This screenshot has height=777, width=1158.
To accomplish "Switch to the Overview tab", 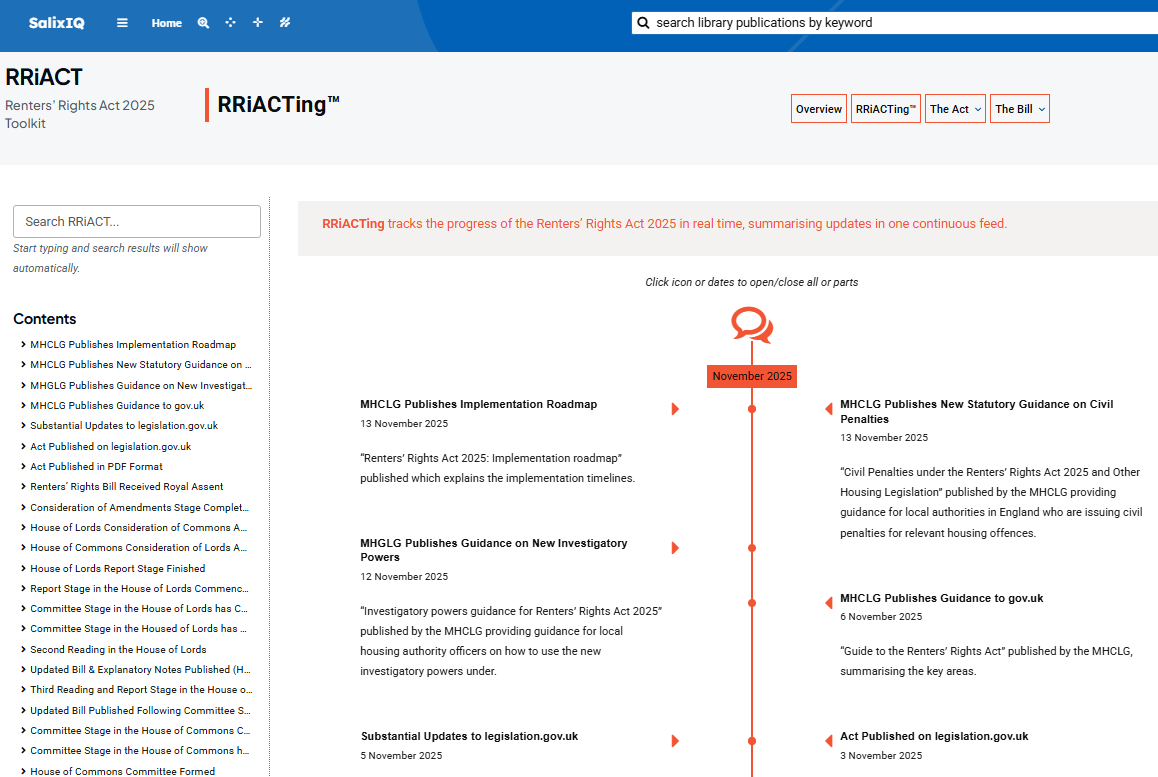I will coord(818,109).
